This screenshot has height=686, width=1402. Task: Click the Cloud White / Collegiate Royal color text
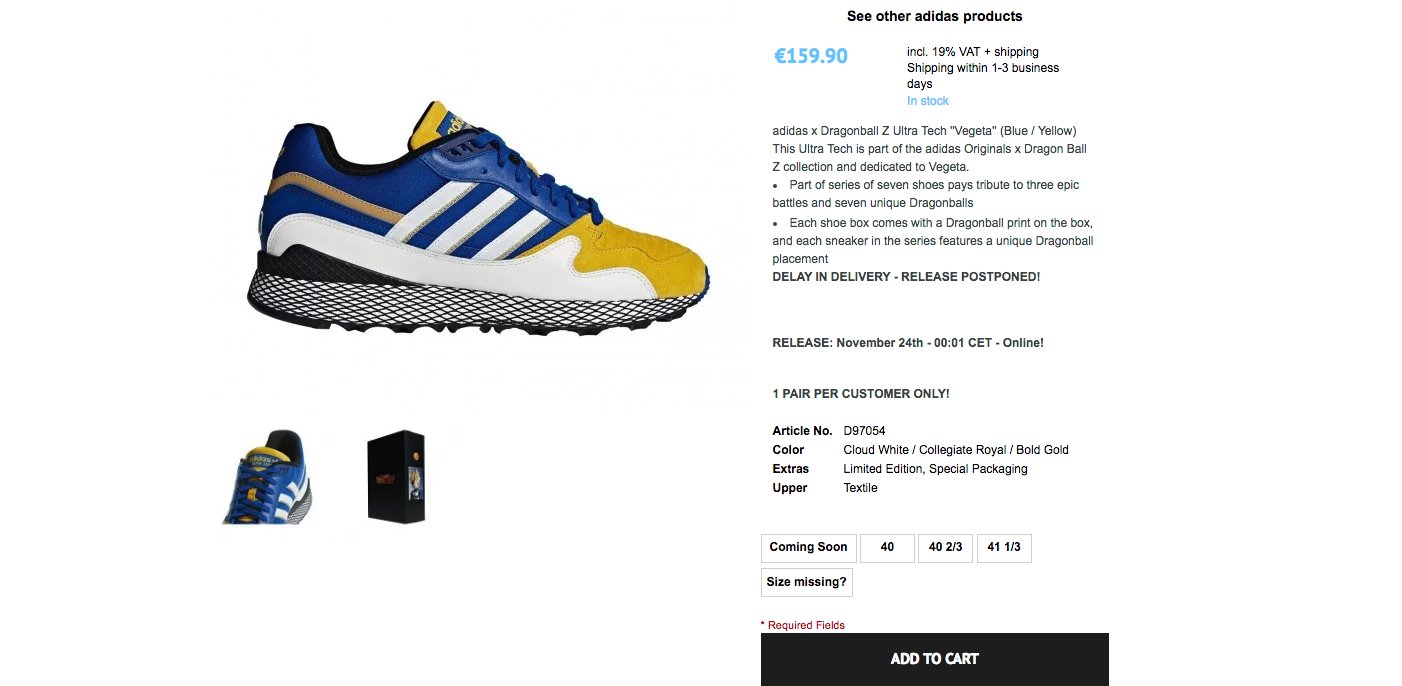point(956,450)
